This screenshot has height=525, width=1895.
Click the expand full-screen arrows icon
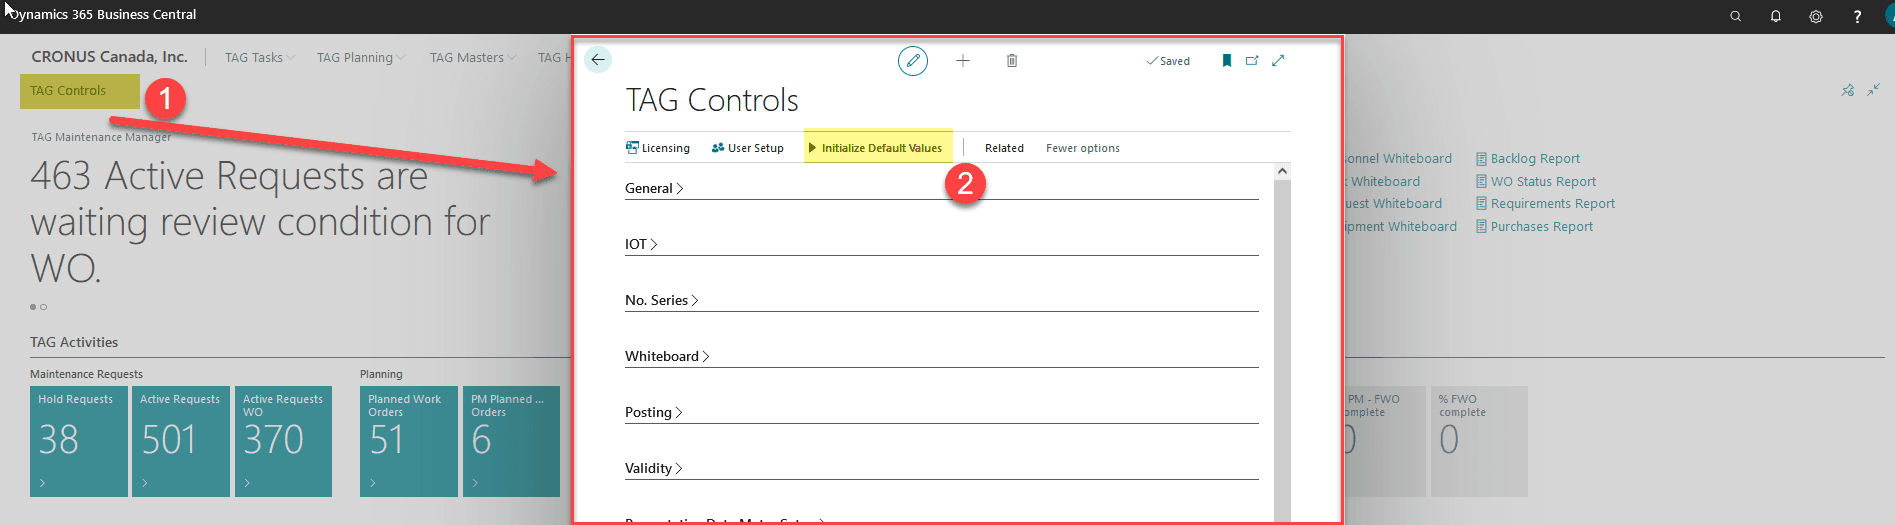(x=1278, y=61)
